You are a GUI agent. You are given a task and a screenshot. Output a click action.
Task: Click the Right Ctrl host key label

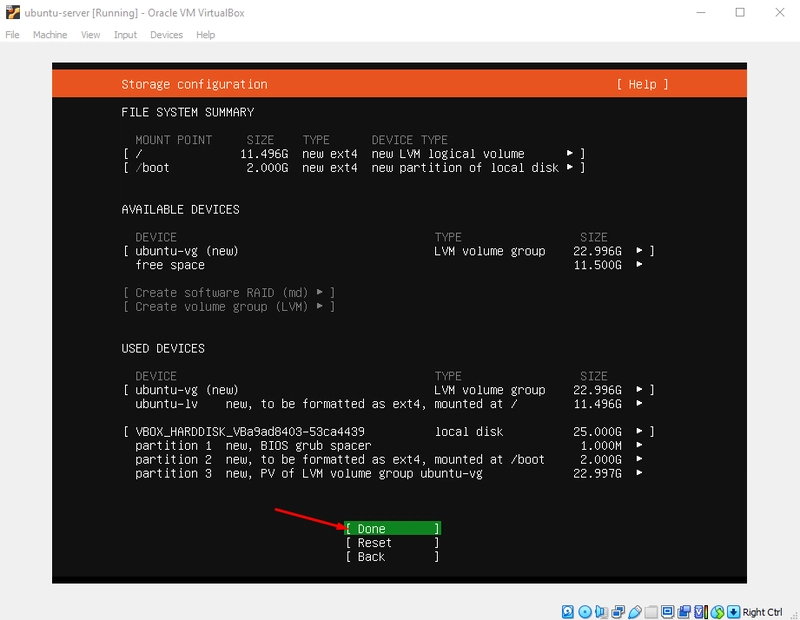[762, 612]
